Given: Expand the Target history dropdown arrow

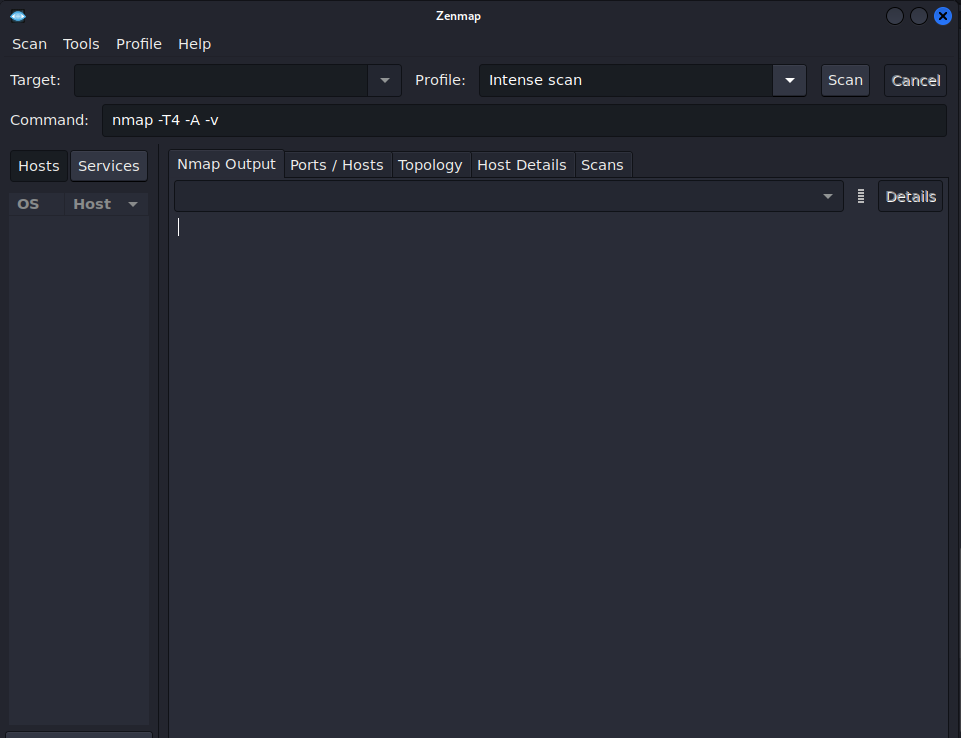Looking at the screenshot, I should point(384,80).
